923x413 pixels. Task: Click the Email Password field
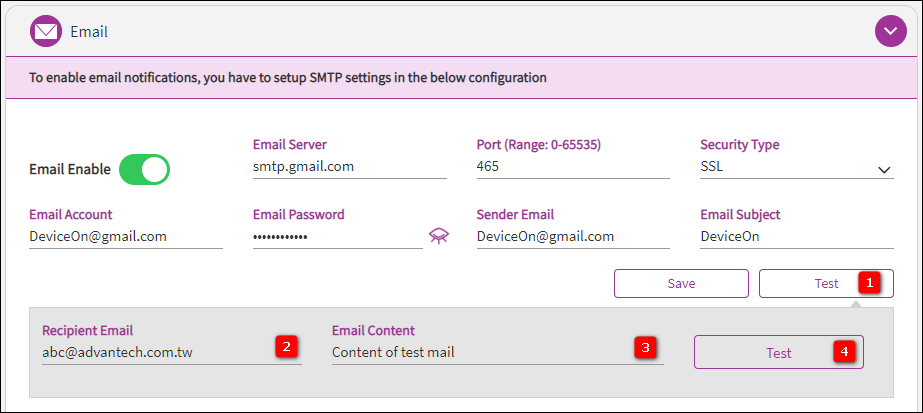pyautogui.click(x=337, y=237)
